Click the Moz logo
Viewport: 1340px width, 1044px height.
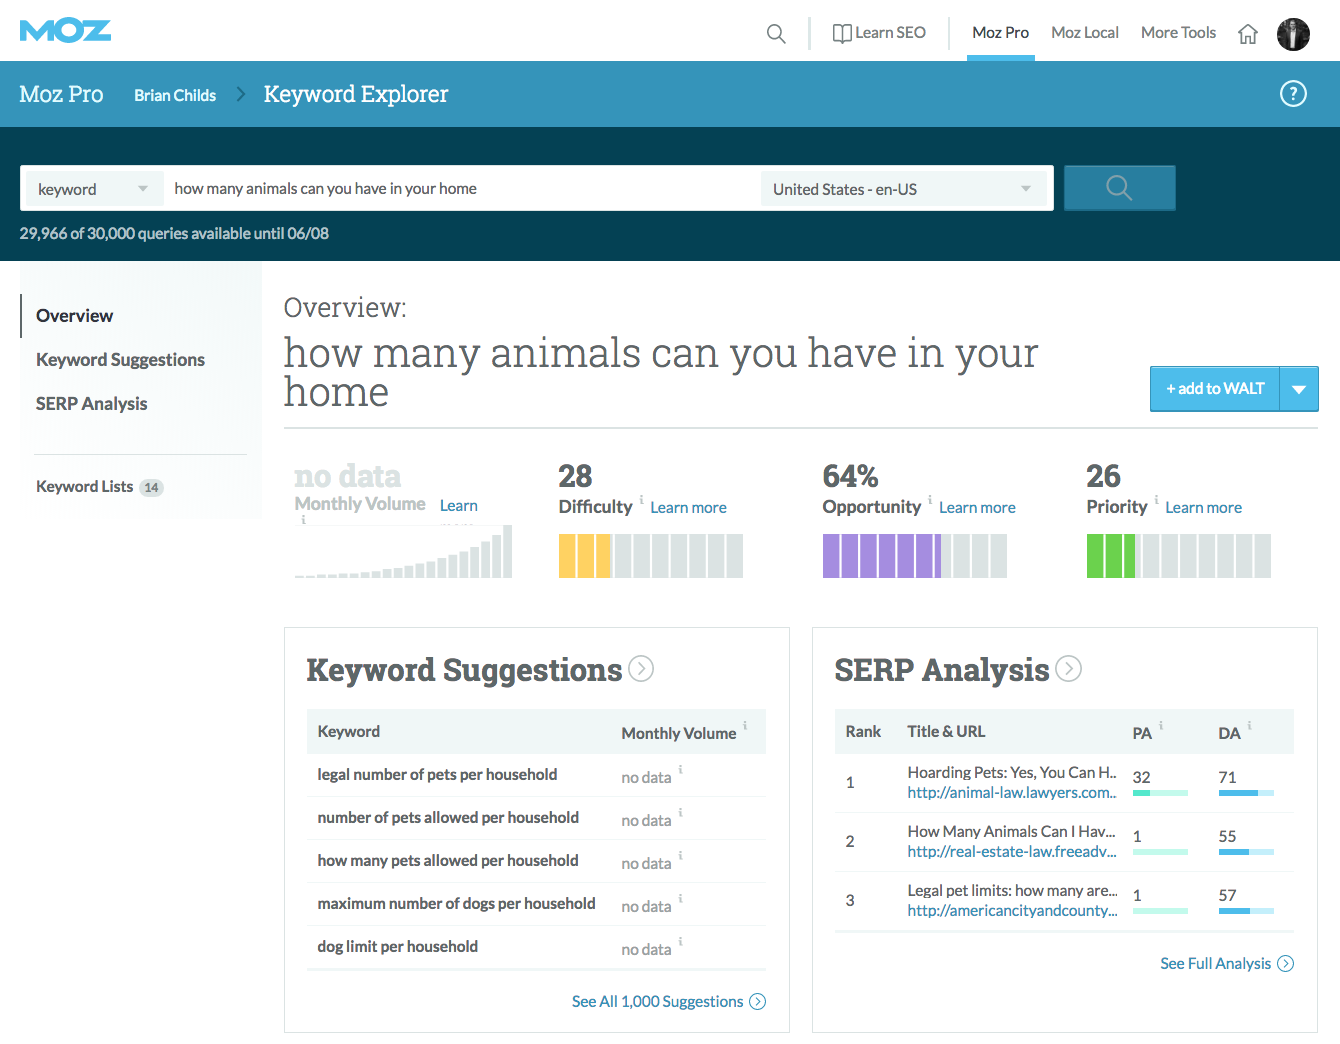tap(65, 31)
